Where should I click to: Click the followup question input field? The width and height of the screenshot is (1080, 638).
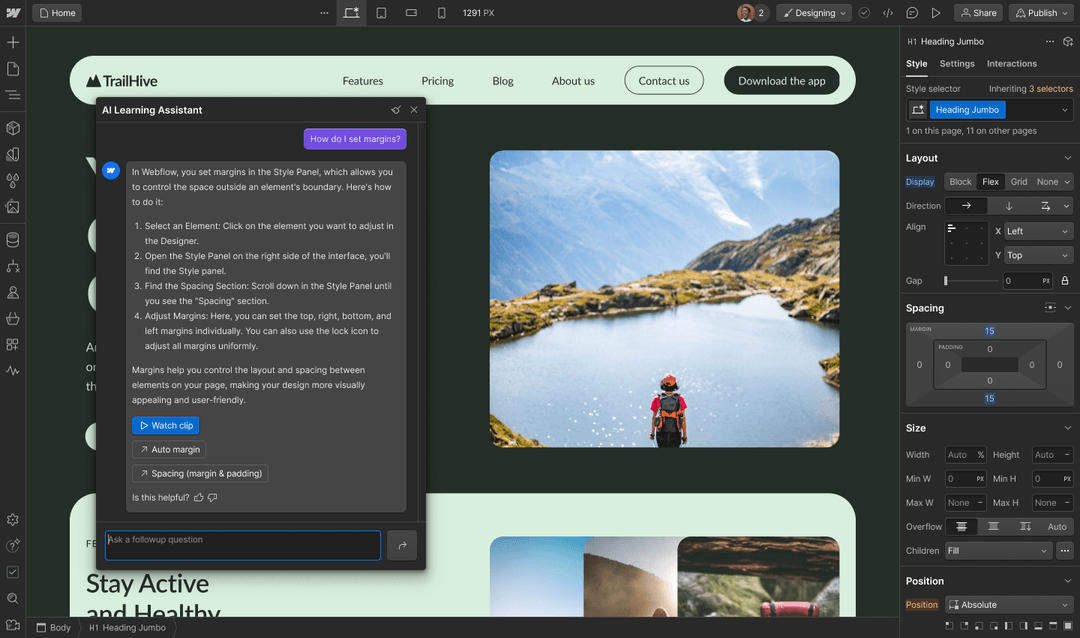tap(242, 545)
